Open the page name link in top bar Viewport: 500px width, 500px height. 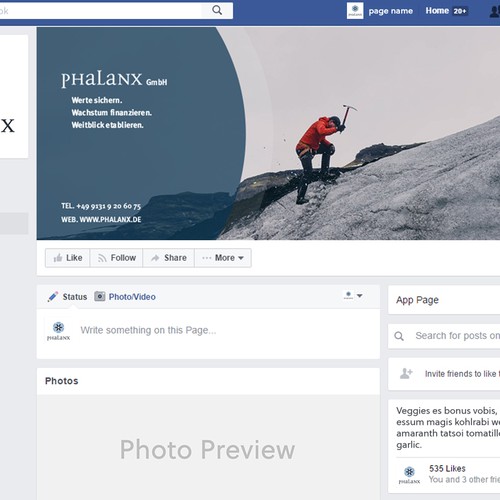(x=391, y=11)
